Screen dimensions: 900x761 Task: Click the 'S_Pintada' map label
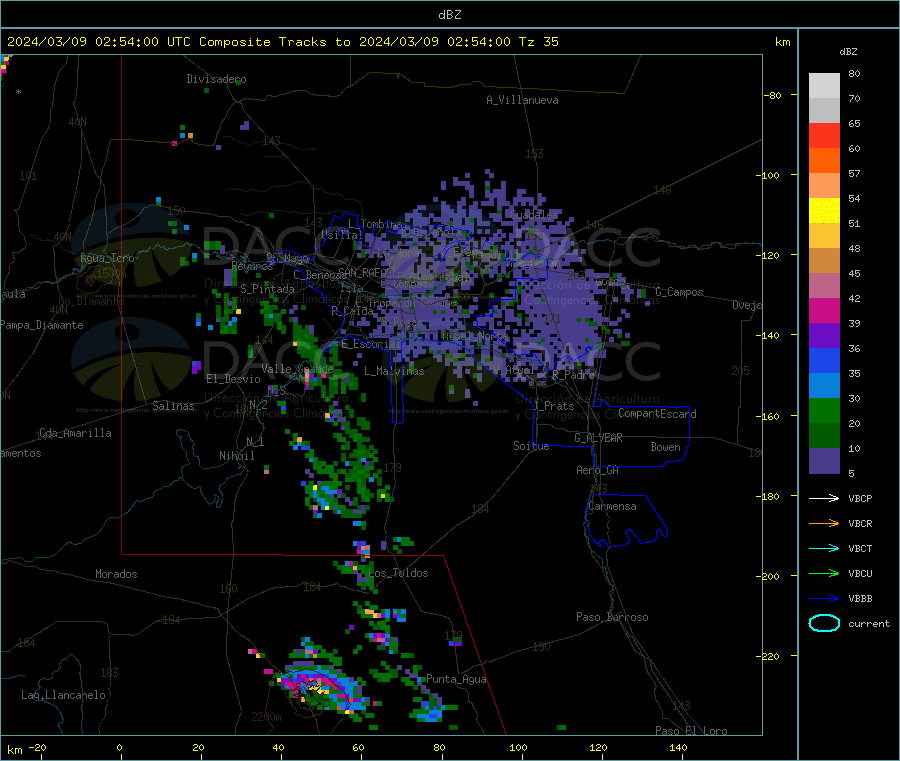point(267,289)
